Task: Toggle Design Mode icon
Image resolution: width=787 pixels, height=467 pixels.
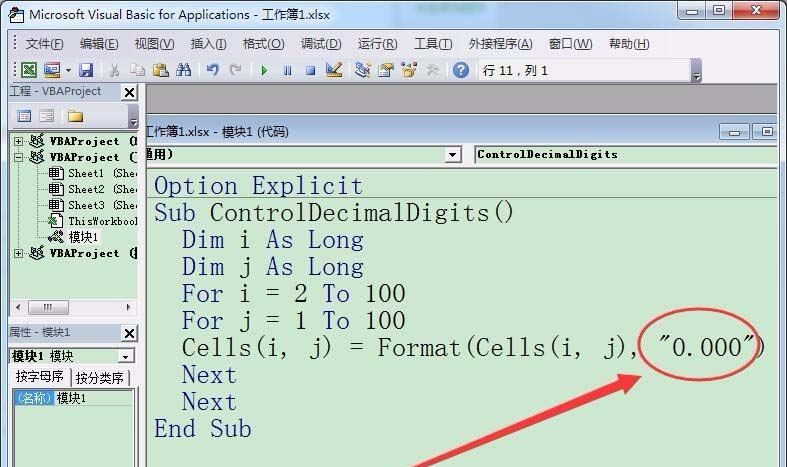Action: (334, 70)
